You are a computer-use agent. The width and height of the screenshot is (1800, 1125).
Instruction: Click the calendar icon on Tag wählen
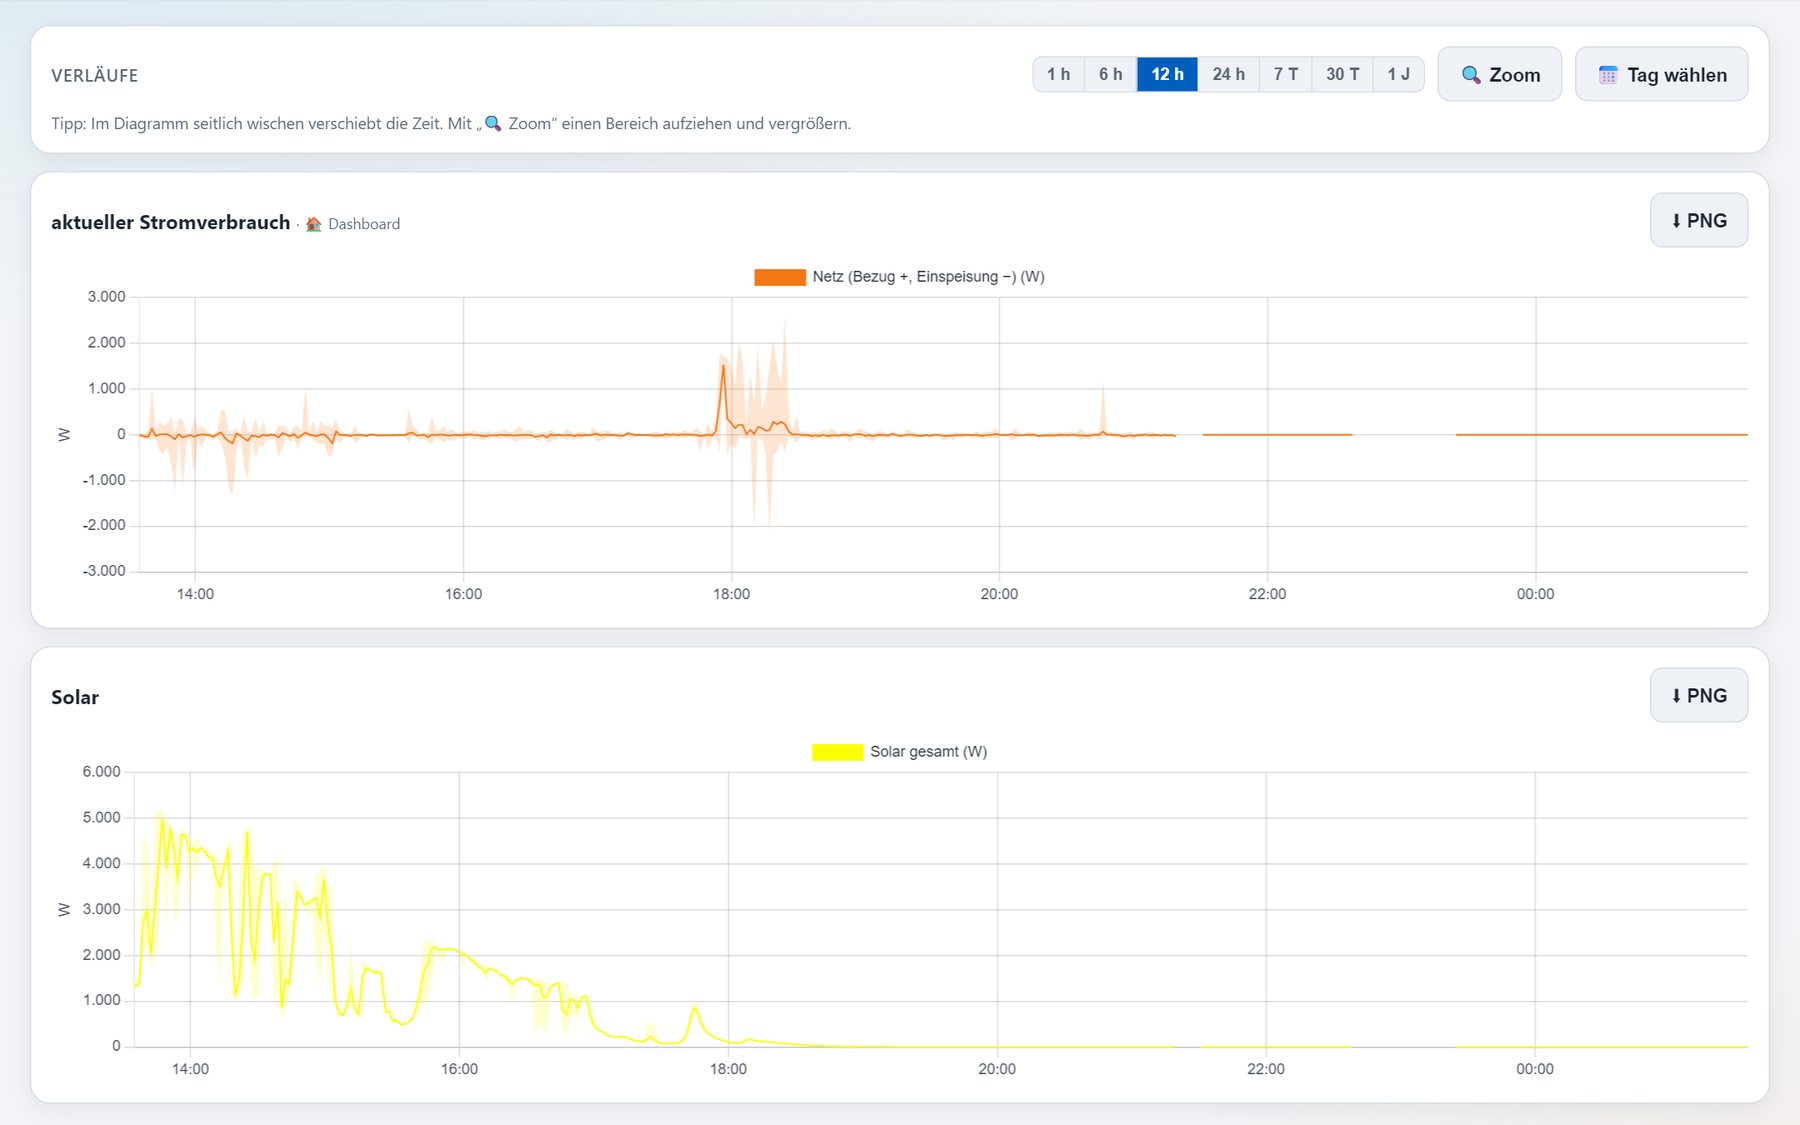(x=1608, y=75)
